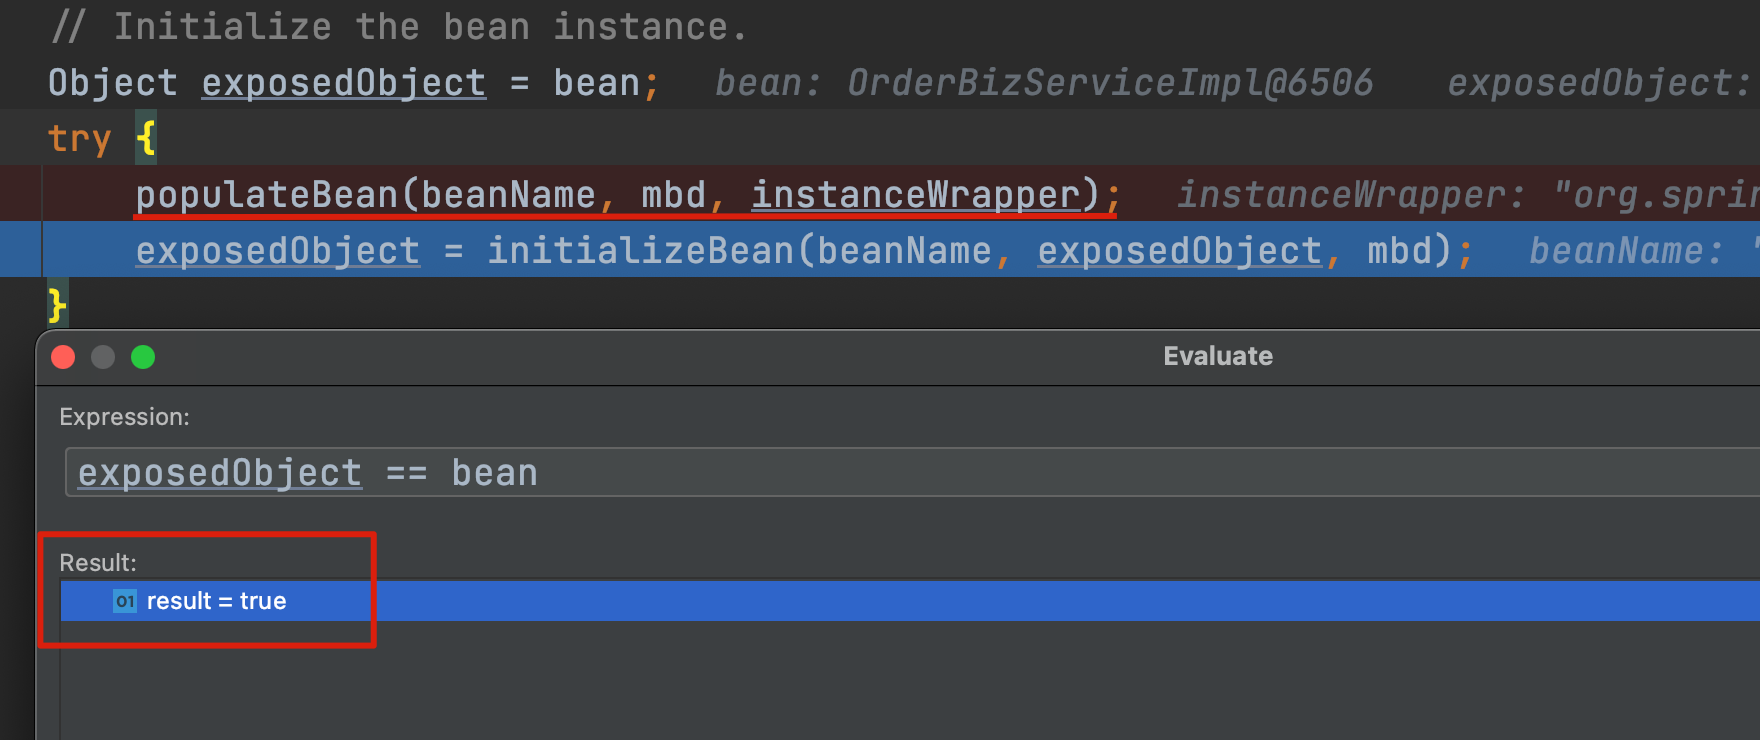
Task: Click the boolean type icon beside result
Action: click(x=124, y=601)
